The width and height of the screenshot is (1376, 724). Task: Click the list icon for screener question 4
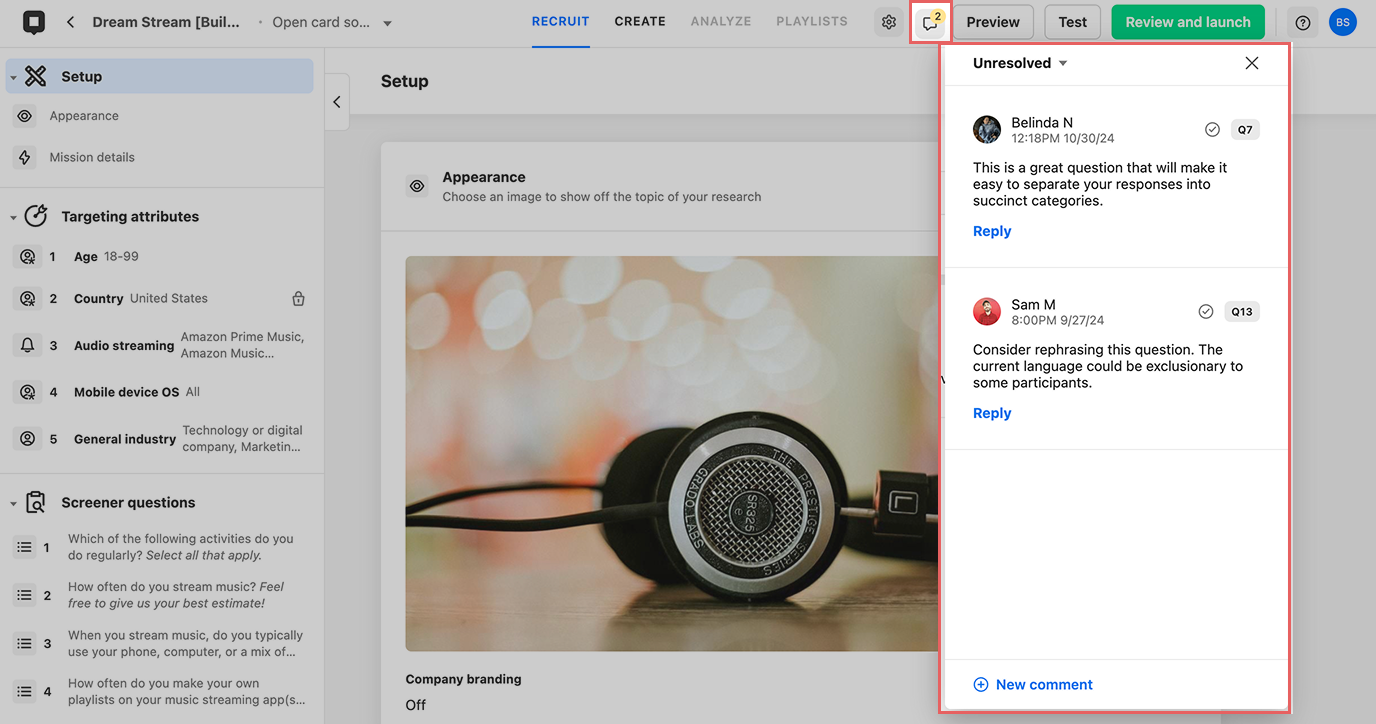click(x=25, y=691)
